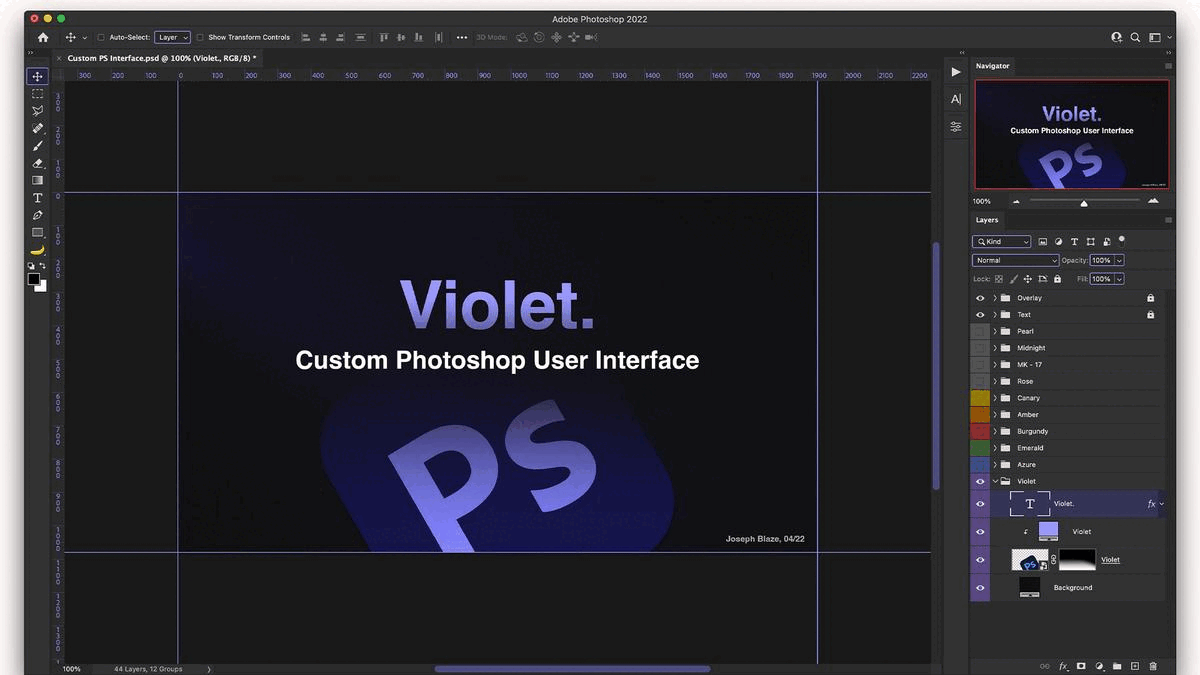The height and width of the screenshot is (675, 1200).
Task: Select the Emerald group row
Action: [x=1067, y=448]
